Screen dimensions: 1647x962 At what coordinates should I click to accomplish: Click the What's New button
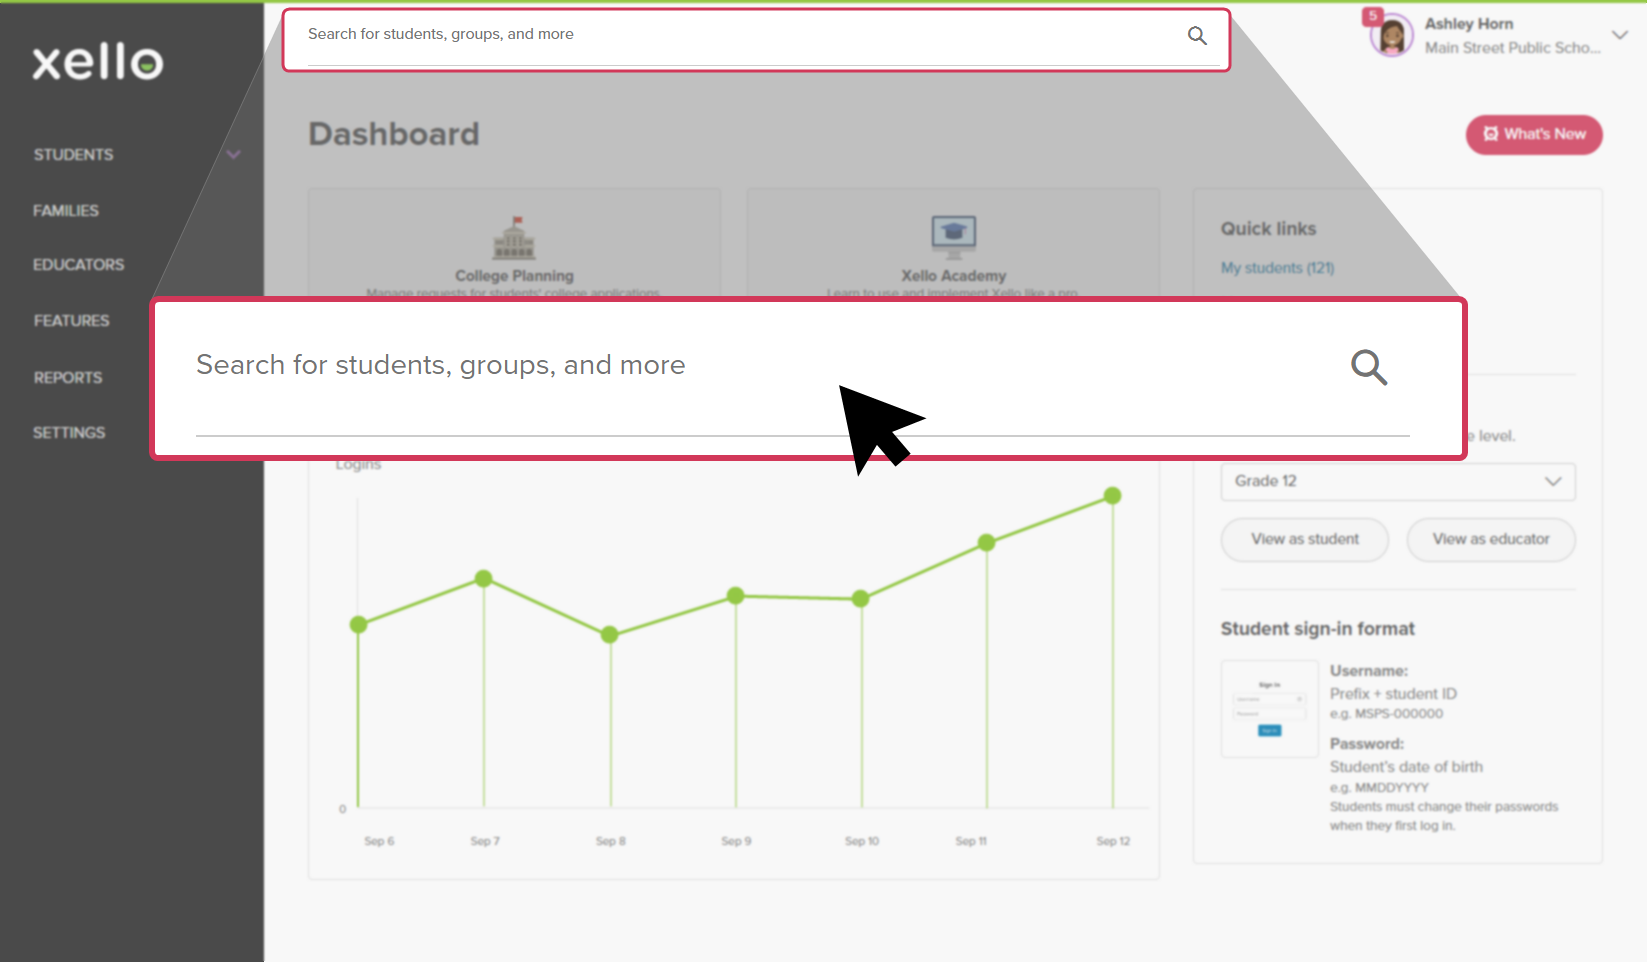click(1534, 134)
